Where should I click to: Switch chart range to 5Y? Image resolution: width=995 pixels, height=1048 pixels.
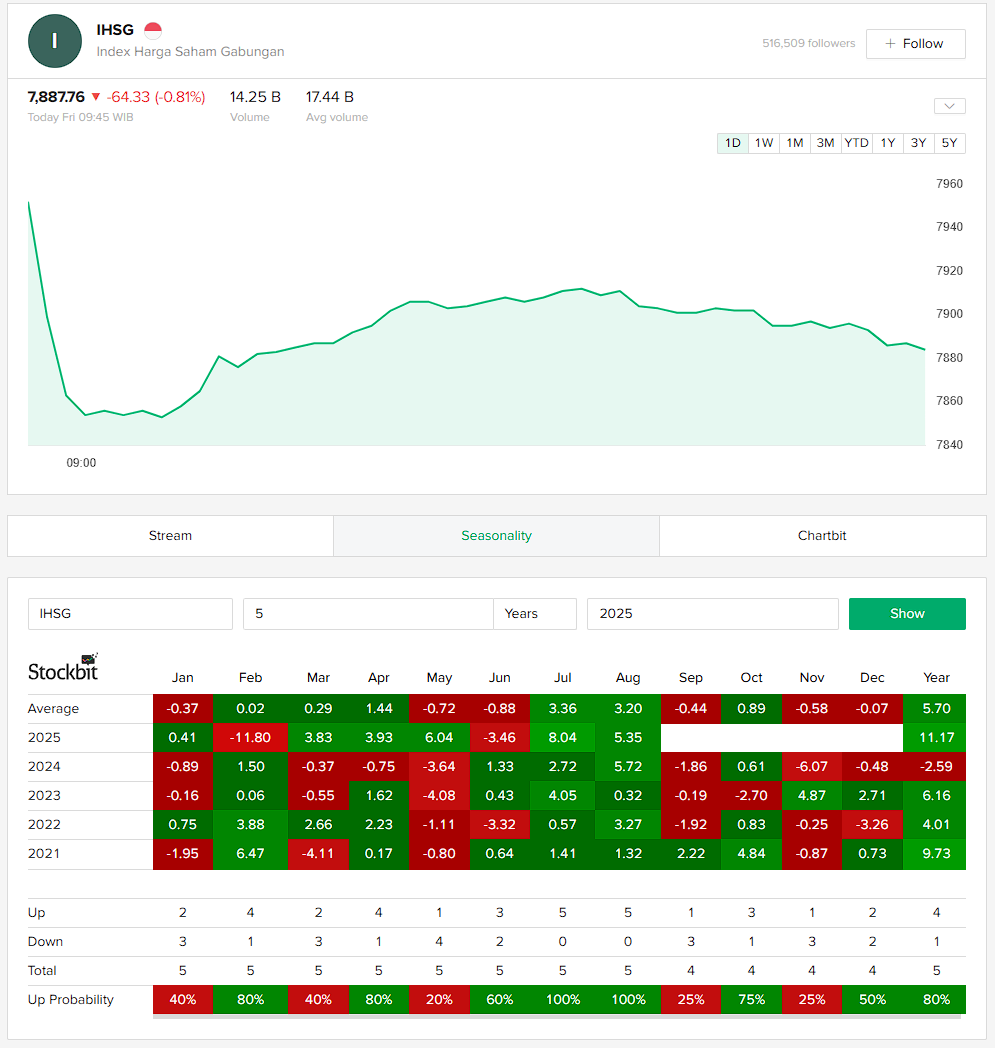coord(950,143)
